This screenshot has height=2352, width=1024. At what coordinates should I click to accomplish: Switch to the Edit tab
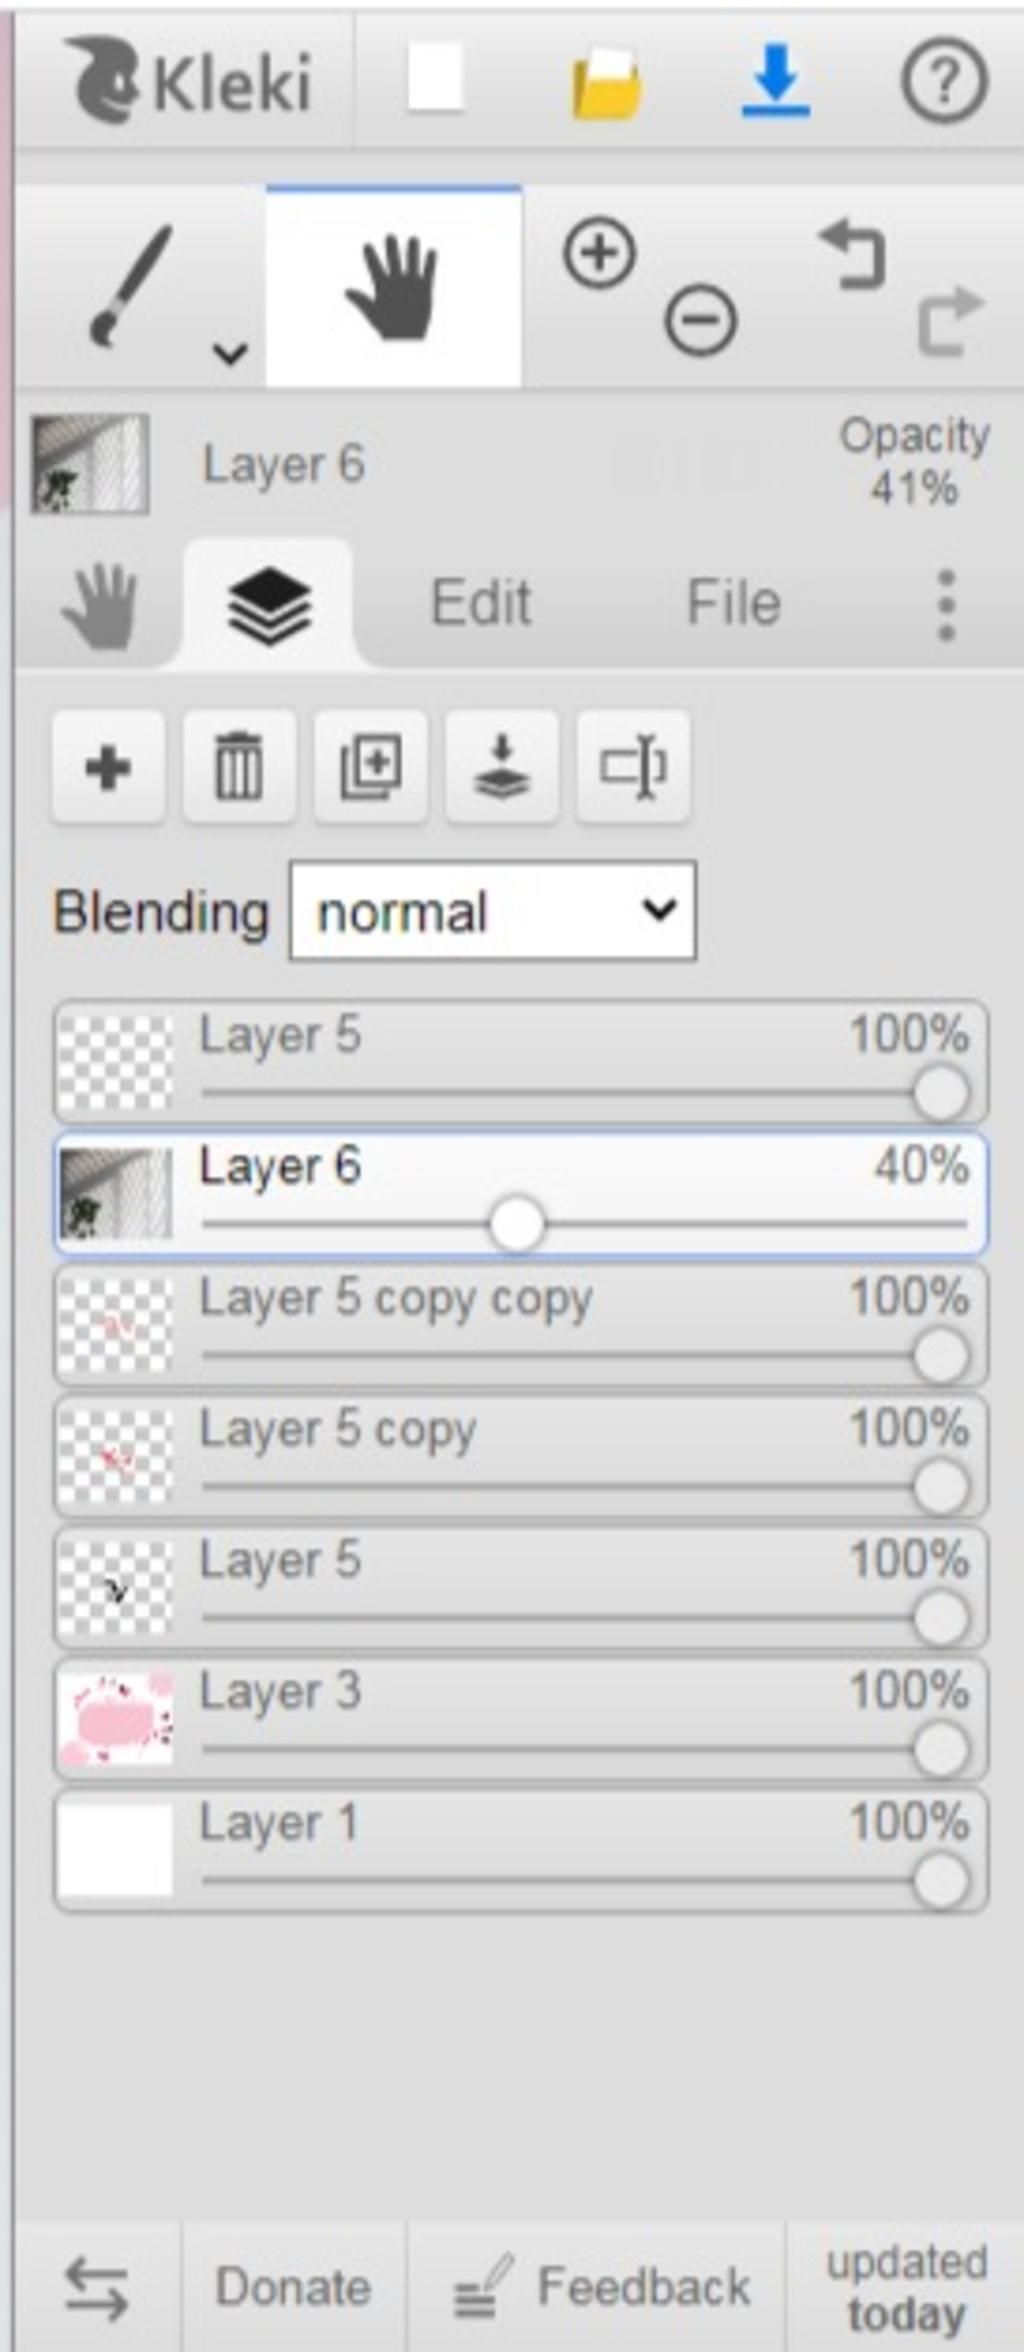(x=480, y=603)
